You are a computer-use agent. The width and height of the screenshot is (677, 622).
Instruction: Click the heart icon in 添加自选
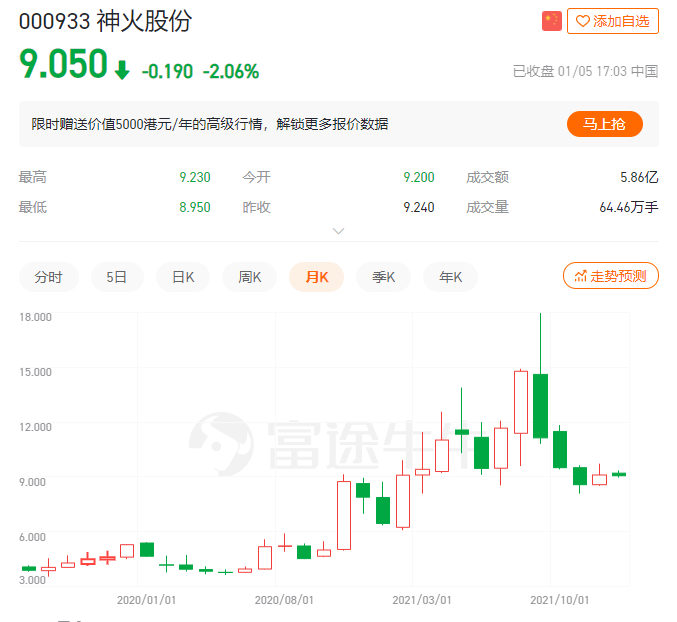pos(583,21)
